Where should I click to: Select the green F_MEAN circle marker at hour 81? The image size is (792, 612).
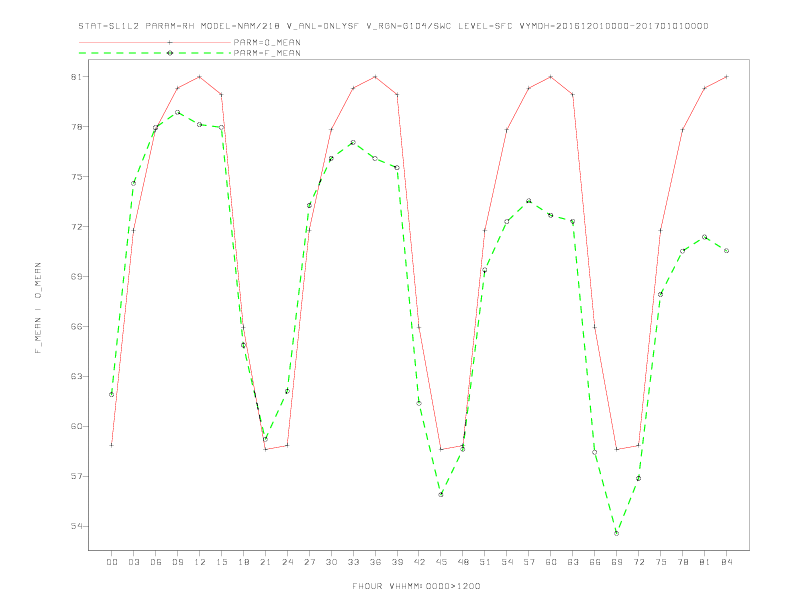[705, 237]
